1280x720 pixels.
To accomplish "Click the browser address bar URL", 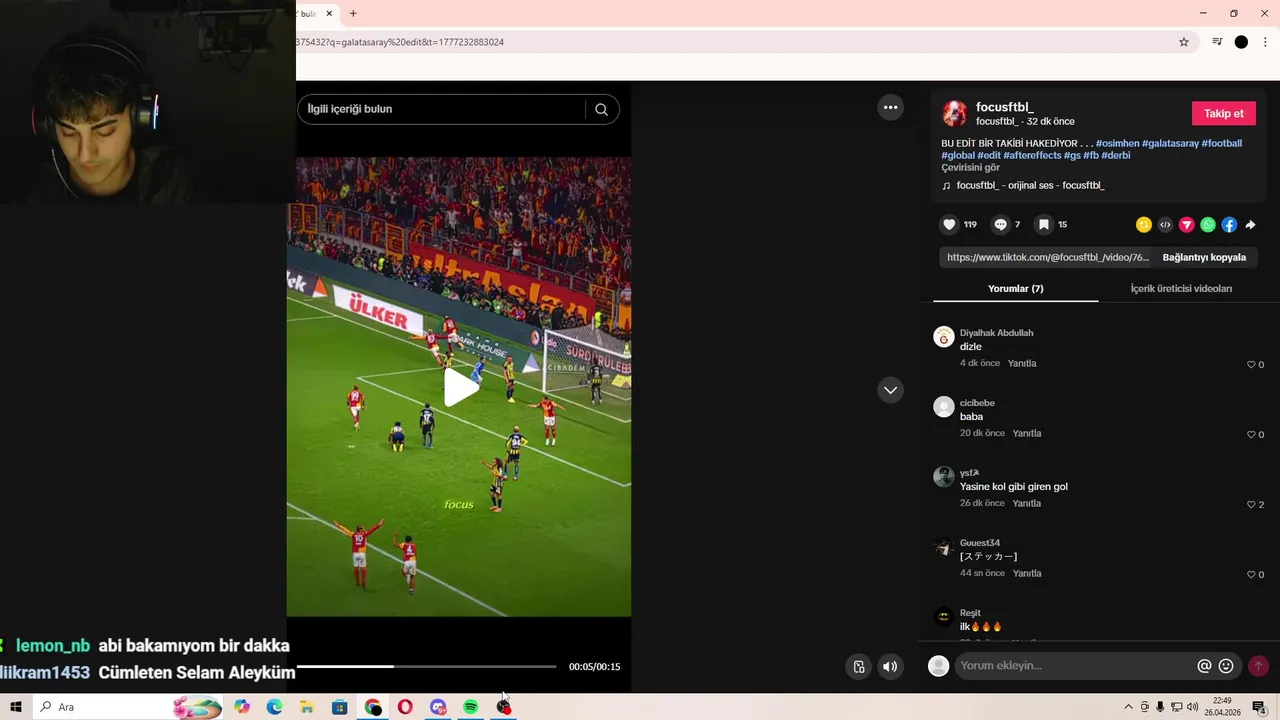I will click(x=400, y=42).
